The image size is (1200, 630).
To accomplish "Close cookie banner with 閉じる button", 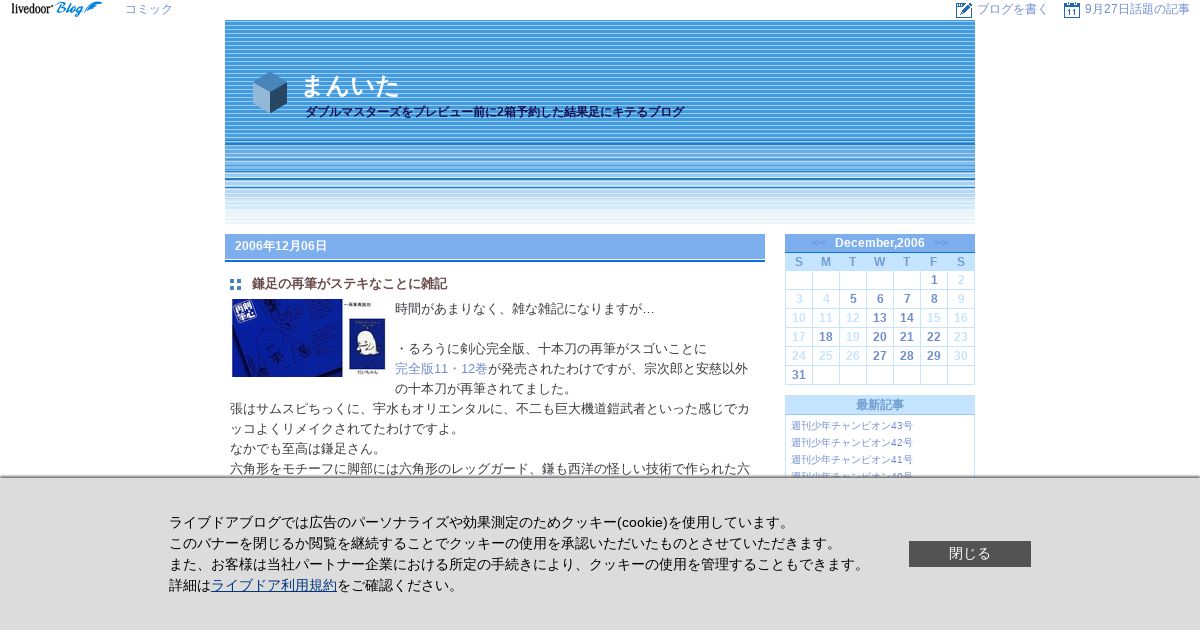I will pyautogui.click(x=970, y=554).
